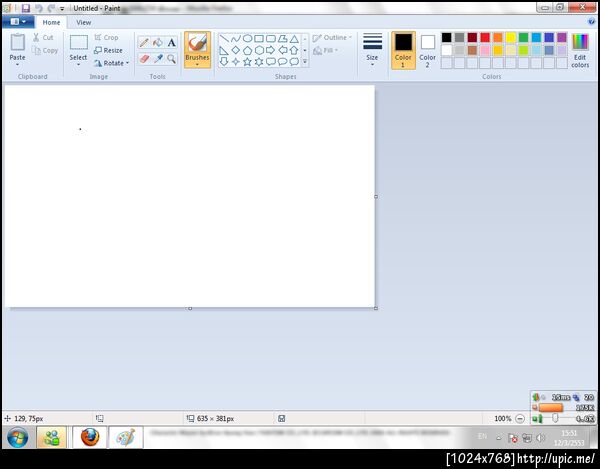Choose the Cloud callout shape
The height and width of the screenshot is (469, 600).
pyautogui.click(x=294, y=62)
